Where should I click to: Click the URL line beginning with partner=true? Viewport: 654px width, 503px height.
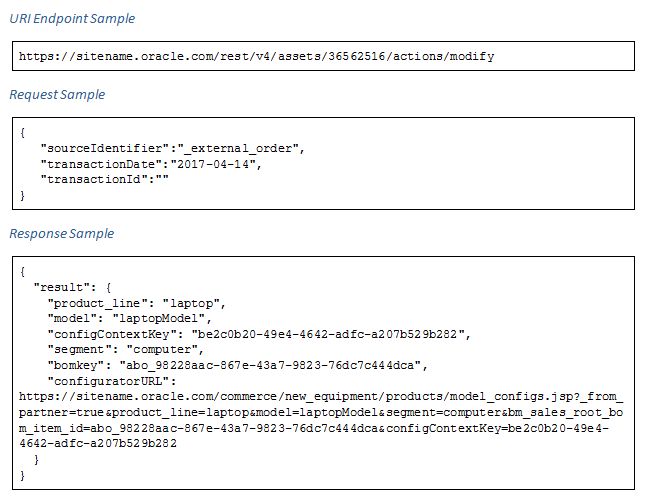tap(320, 412)
